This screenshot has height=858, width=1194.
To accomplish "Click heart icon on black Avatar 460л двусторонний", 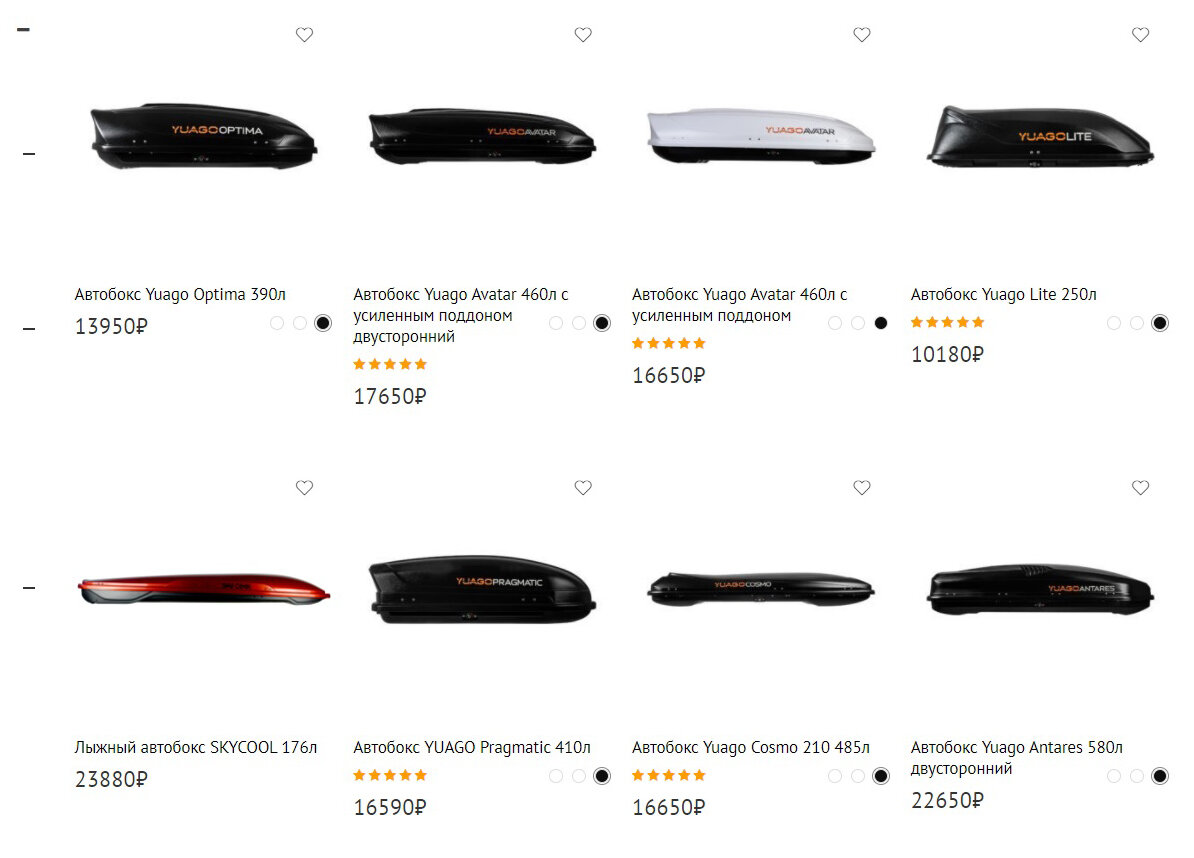I will tap(583, 34).
